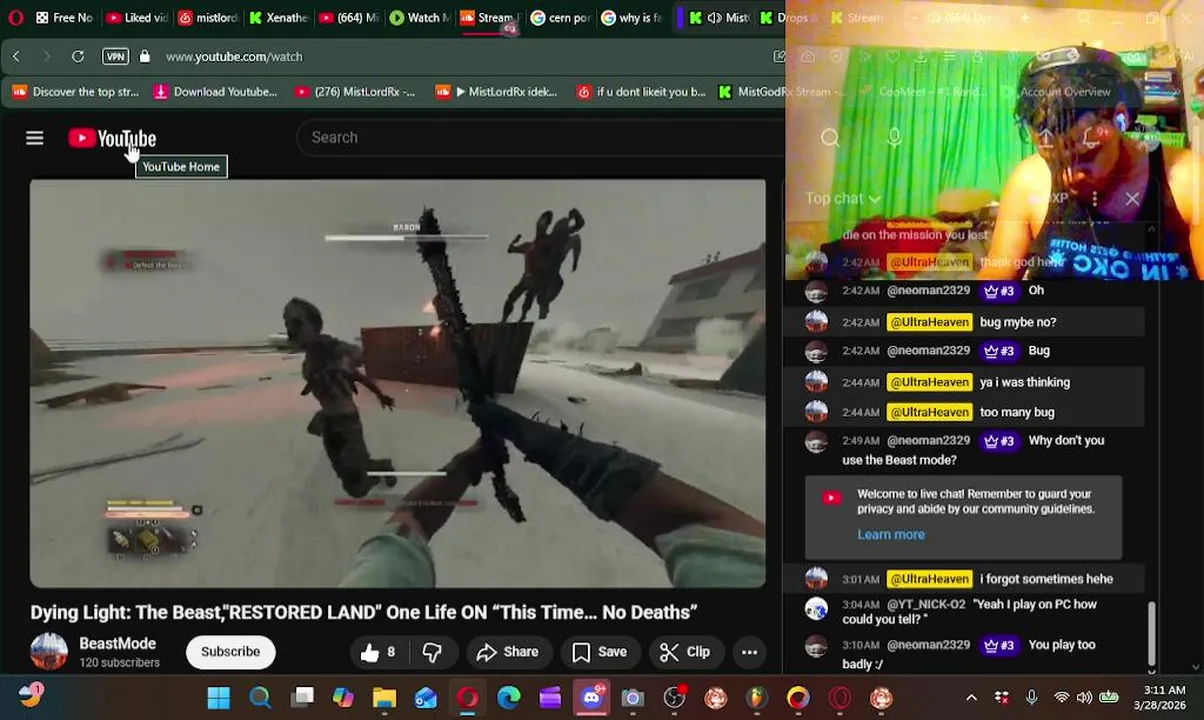1204x720 pixels.
Task: Open the YouTube guide hamburger menu
Action: [34, 138]
